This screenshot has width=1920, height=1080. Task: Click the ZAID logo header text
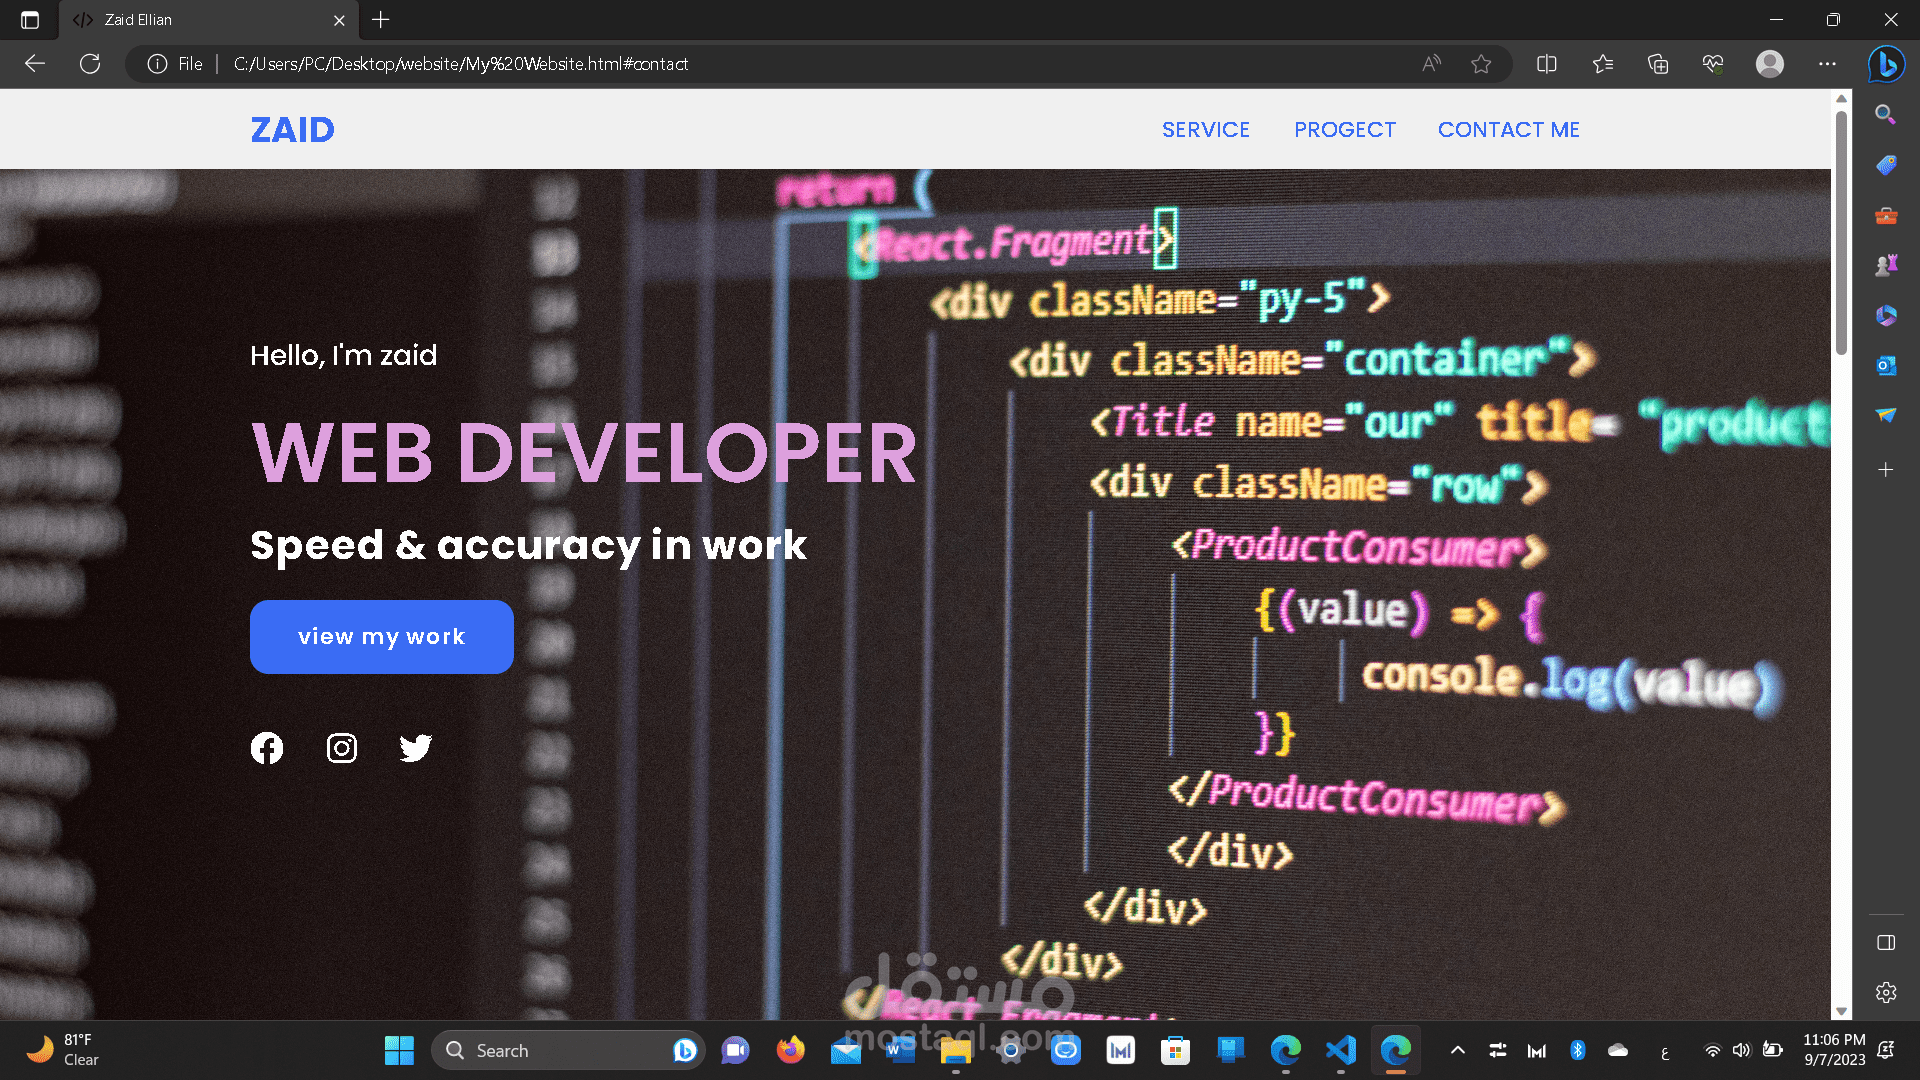point(293,129)
